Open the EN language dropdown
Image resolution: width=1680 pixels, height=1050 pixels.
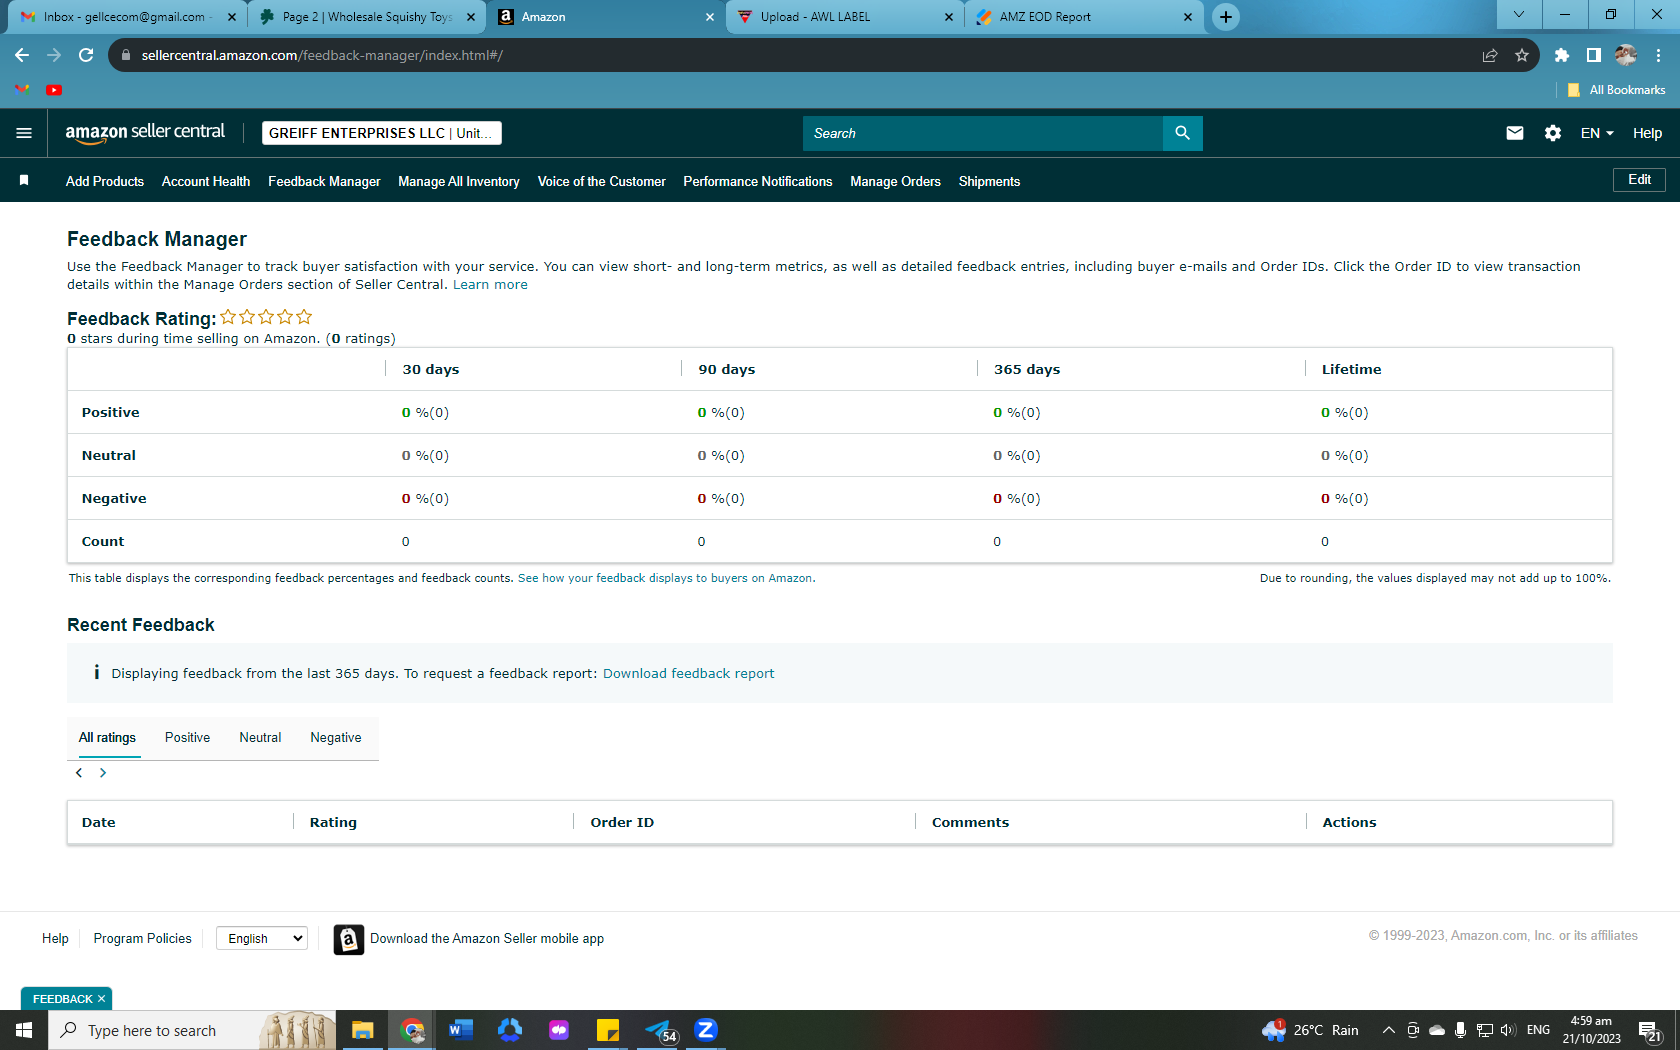coord(1597,133)
